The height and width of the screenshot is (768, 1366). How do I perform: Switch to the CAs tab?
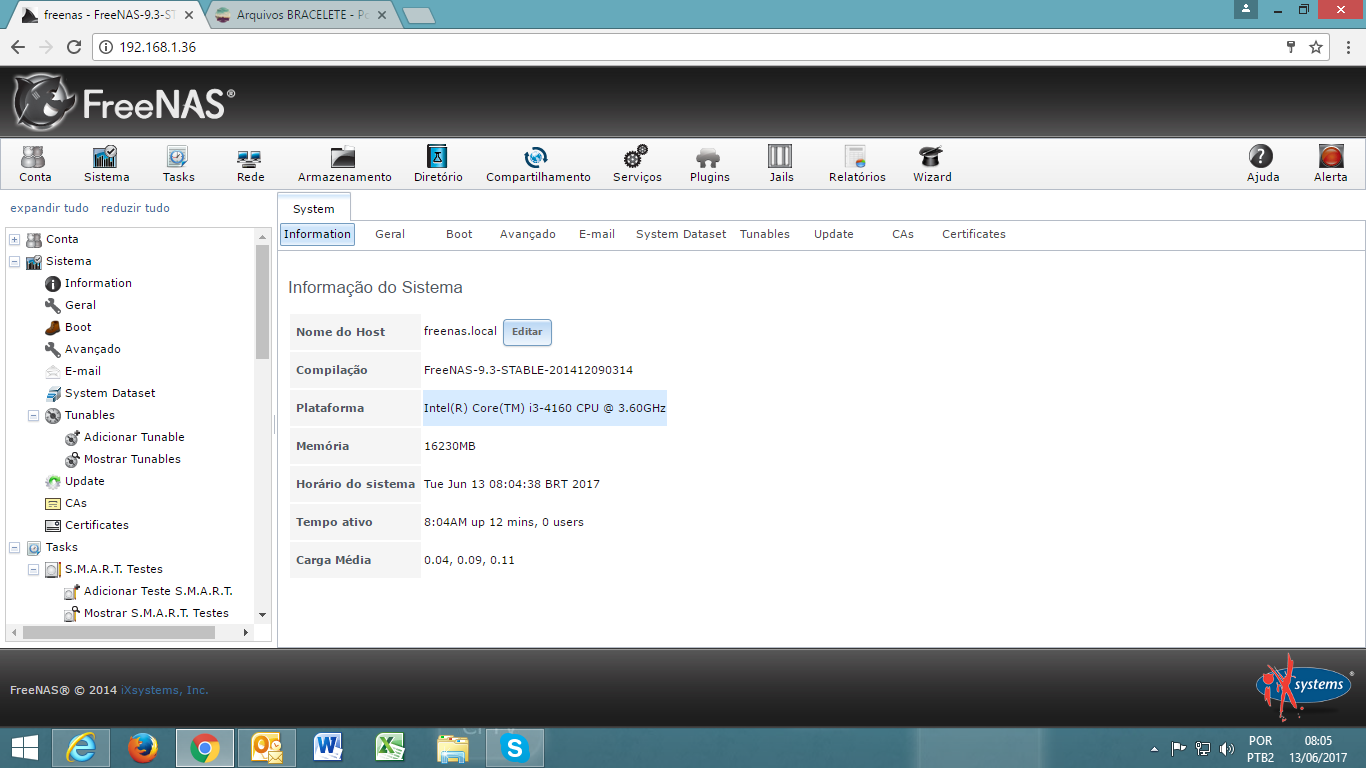coord(903,234)
